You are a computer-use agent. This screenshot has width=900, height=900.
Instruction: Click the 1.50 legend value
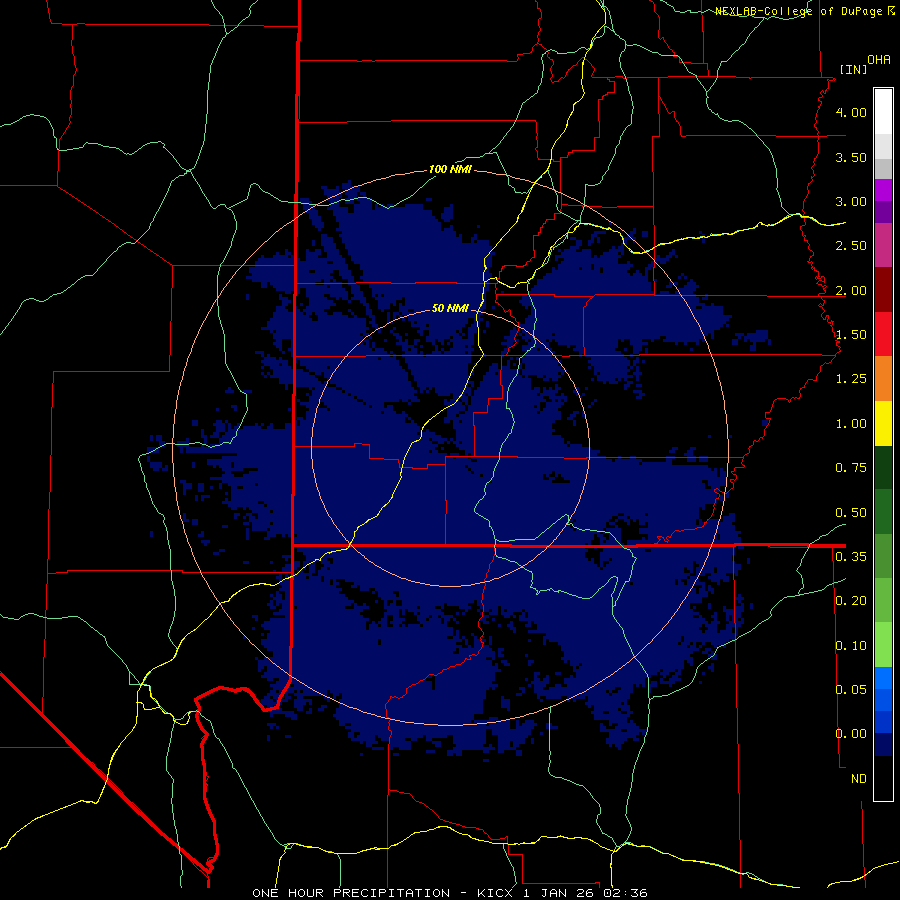pyautogui.click(x=851, y=335)
